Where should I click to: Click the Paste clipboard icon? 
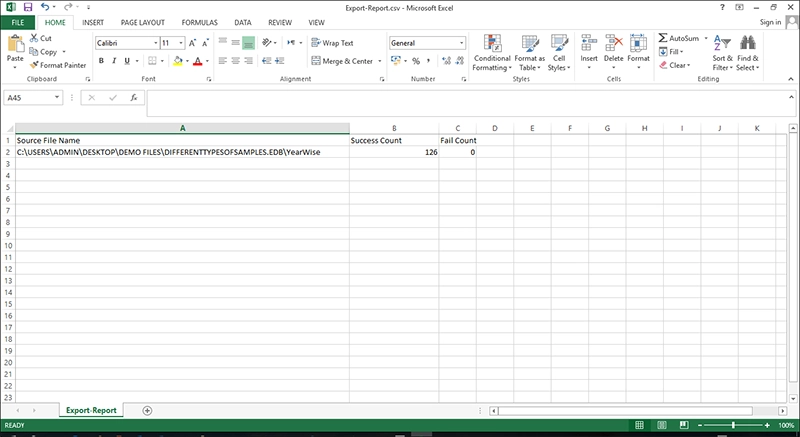tap(15, 44)
